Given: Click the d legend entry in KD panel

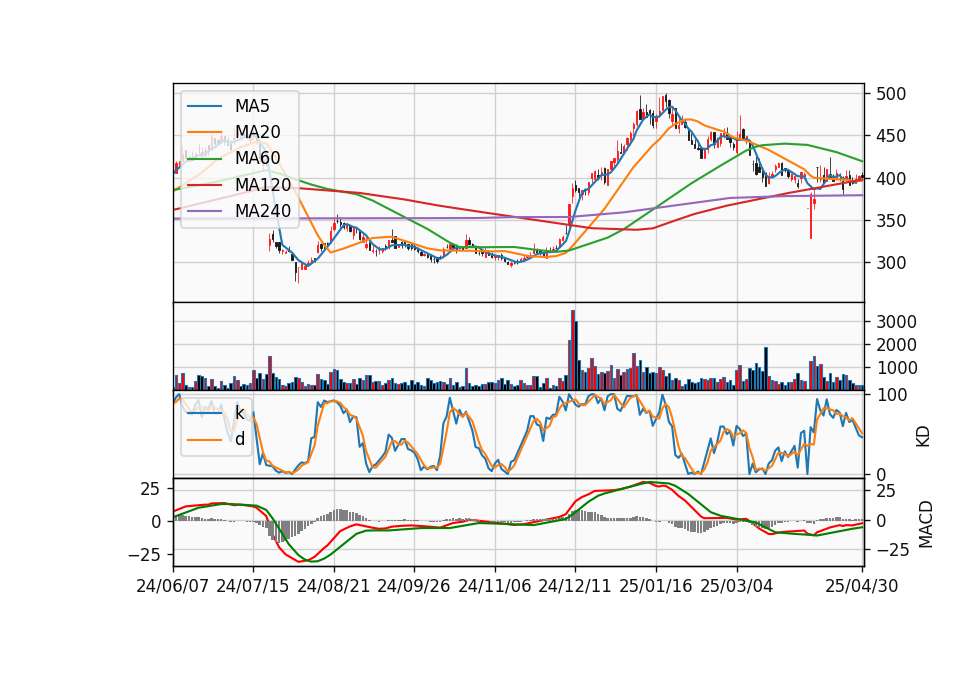Looking at the screenshot, I should [x=239, y=439].
